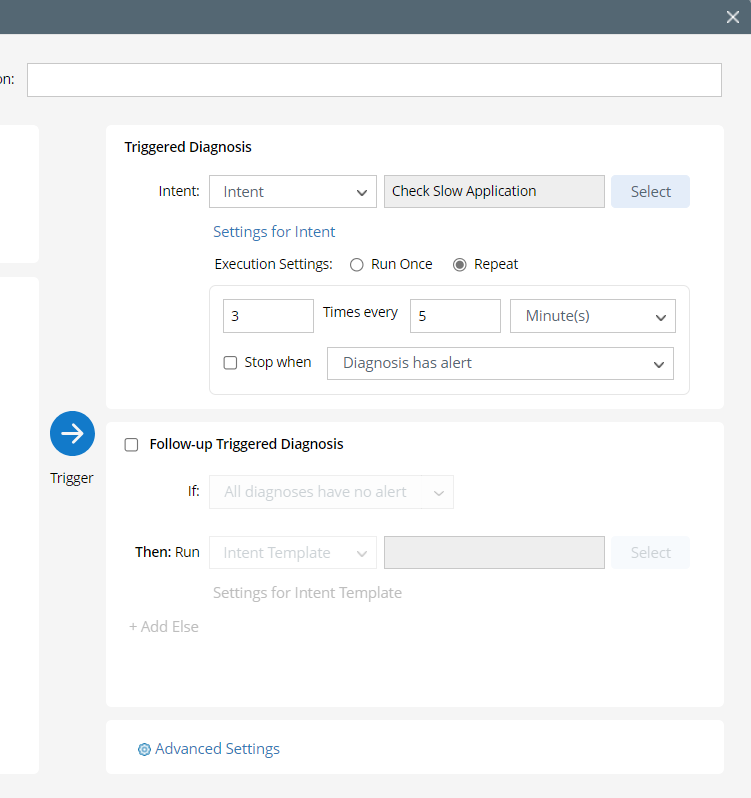Open the Settings for Intent link
The image size is (751, 798).
point(274,232)
